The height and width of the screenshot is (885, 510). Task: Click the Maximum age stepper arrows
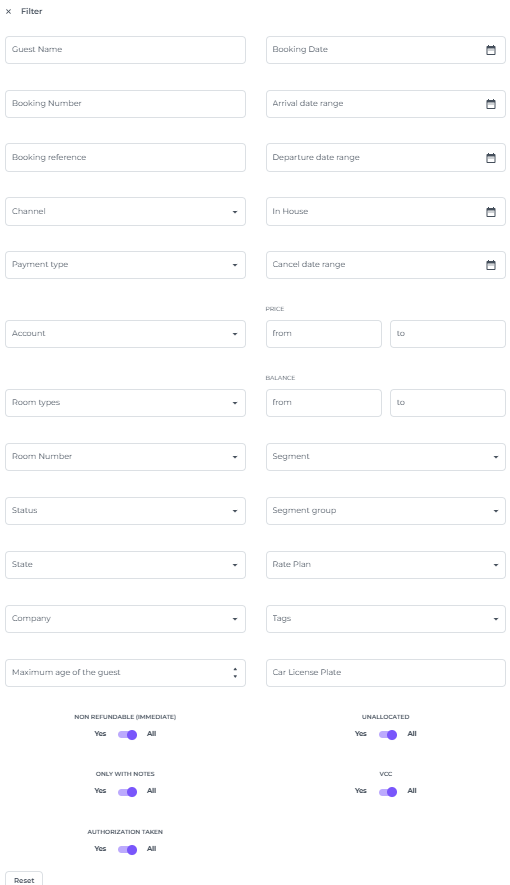[x=235, y=673]
